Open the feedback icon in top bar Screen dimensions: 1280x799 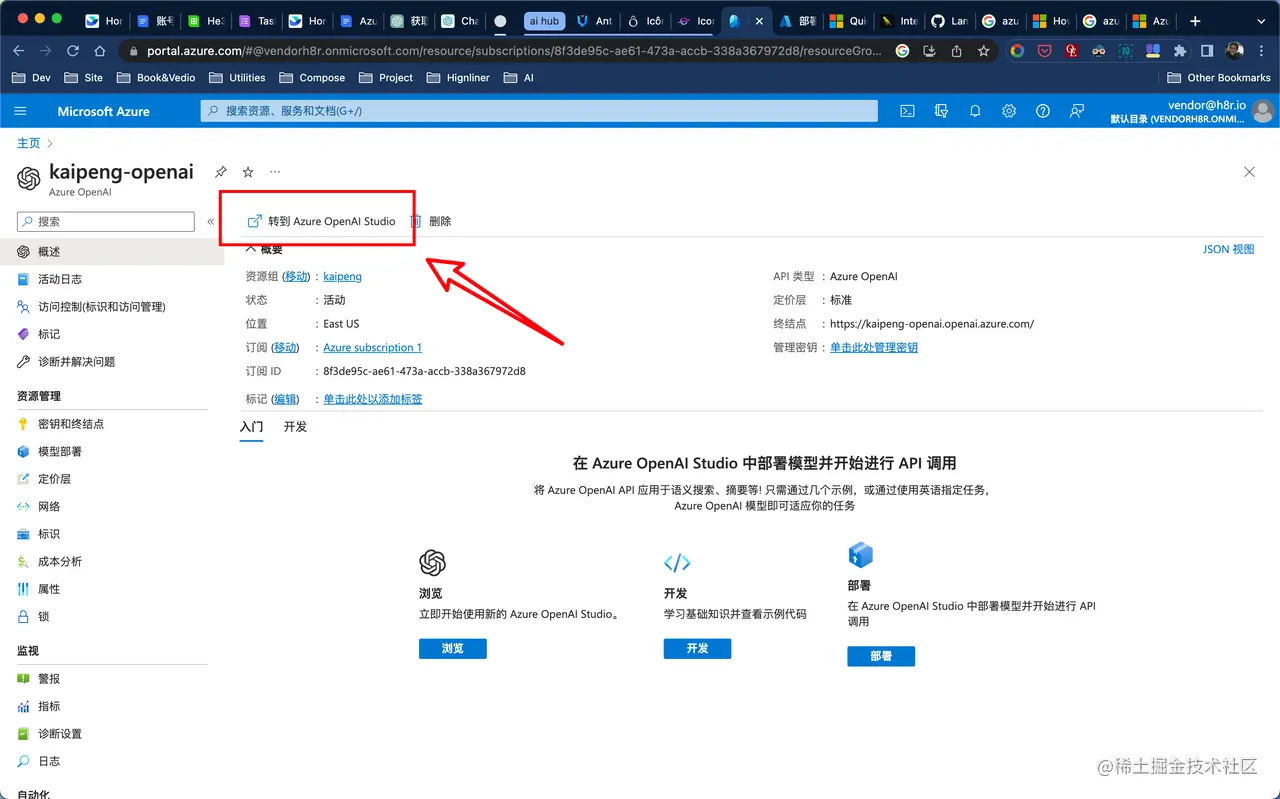[1077, 111]
